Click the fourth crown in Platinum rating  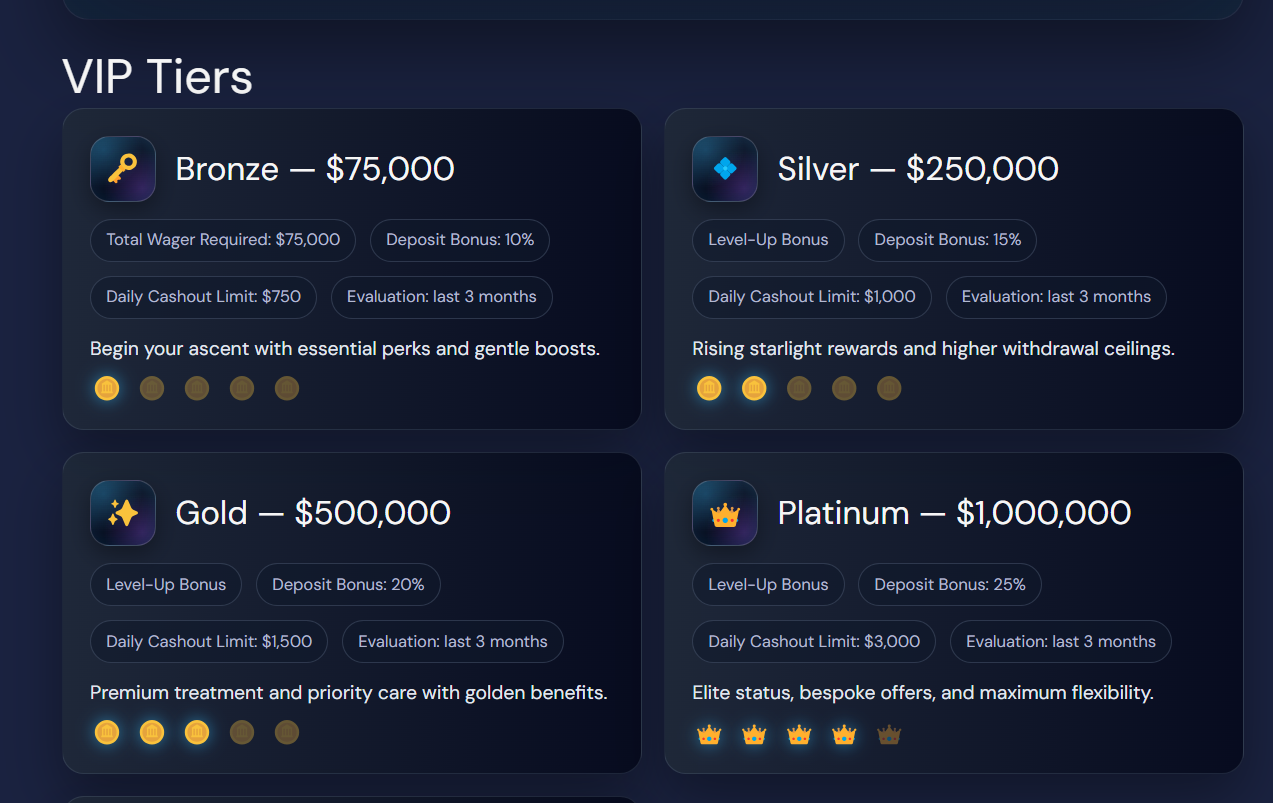[x=844, y=736]
